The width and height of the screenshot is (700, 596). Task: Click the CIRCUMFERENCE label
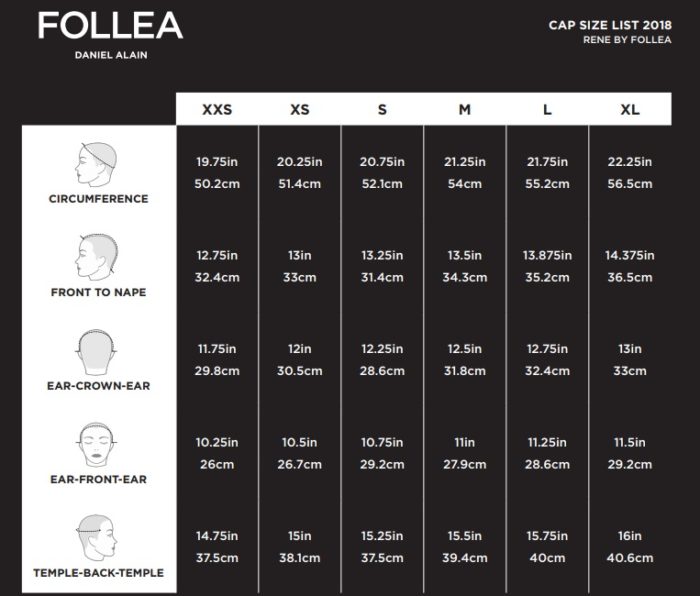click(99, 199)
